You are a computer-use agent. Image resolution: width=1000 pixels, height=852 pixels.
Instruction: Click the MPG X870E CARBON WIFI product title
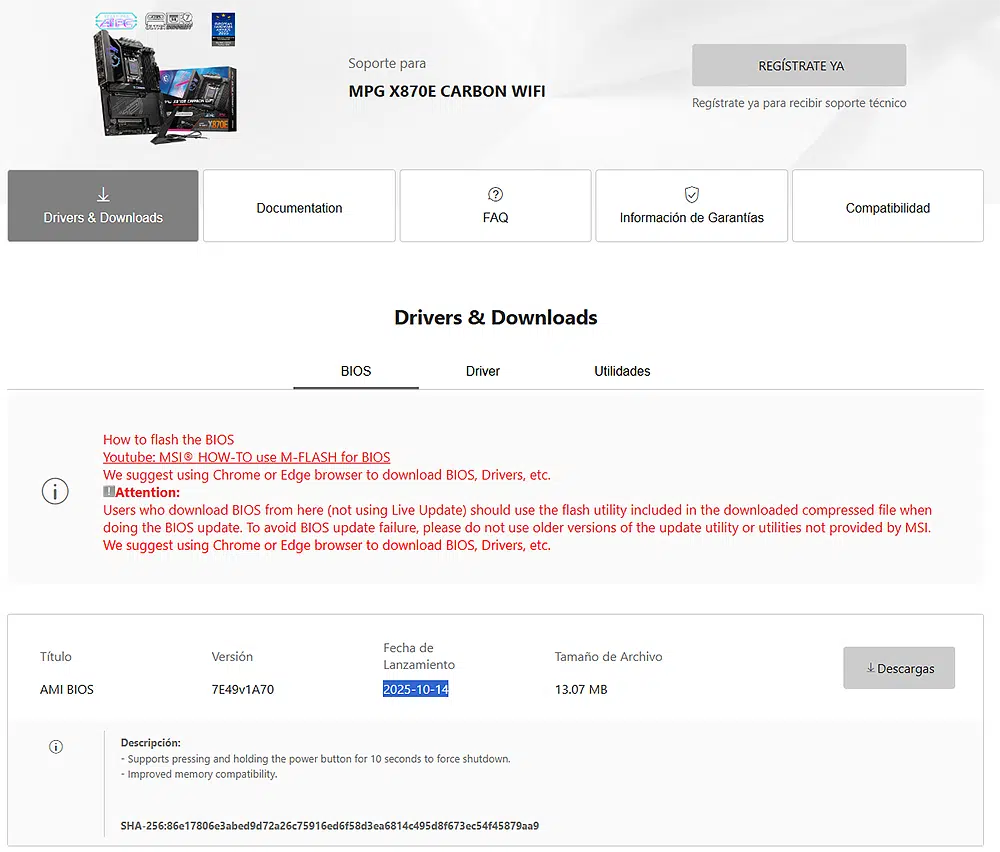[446, 91]
